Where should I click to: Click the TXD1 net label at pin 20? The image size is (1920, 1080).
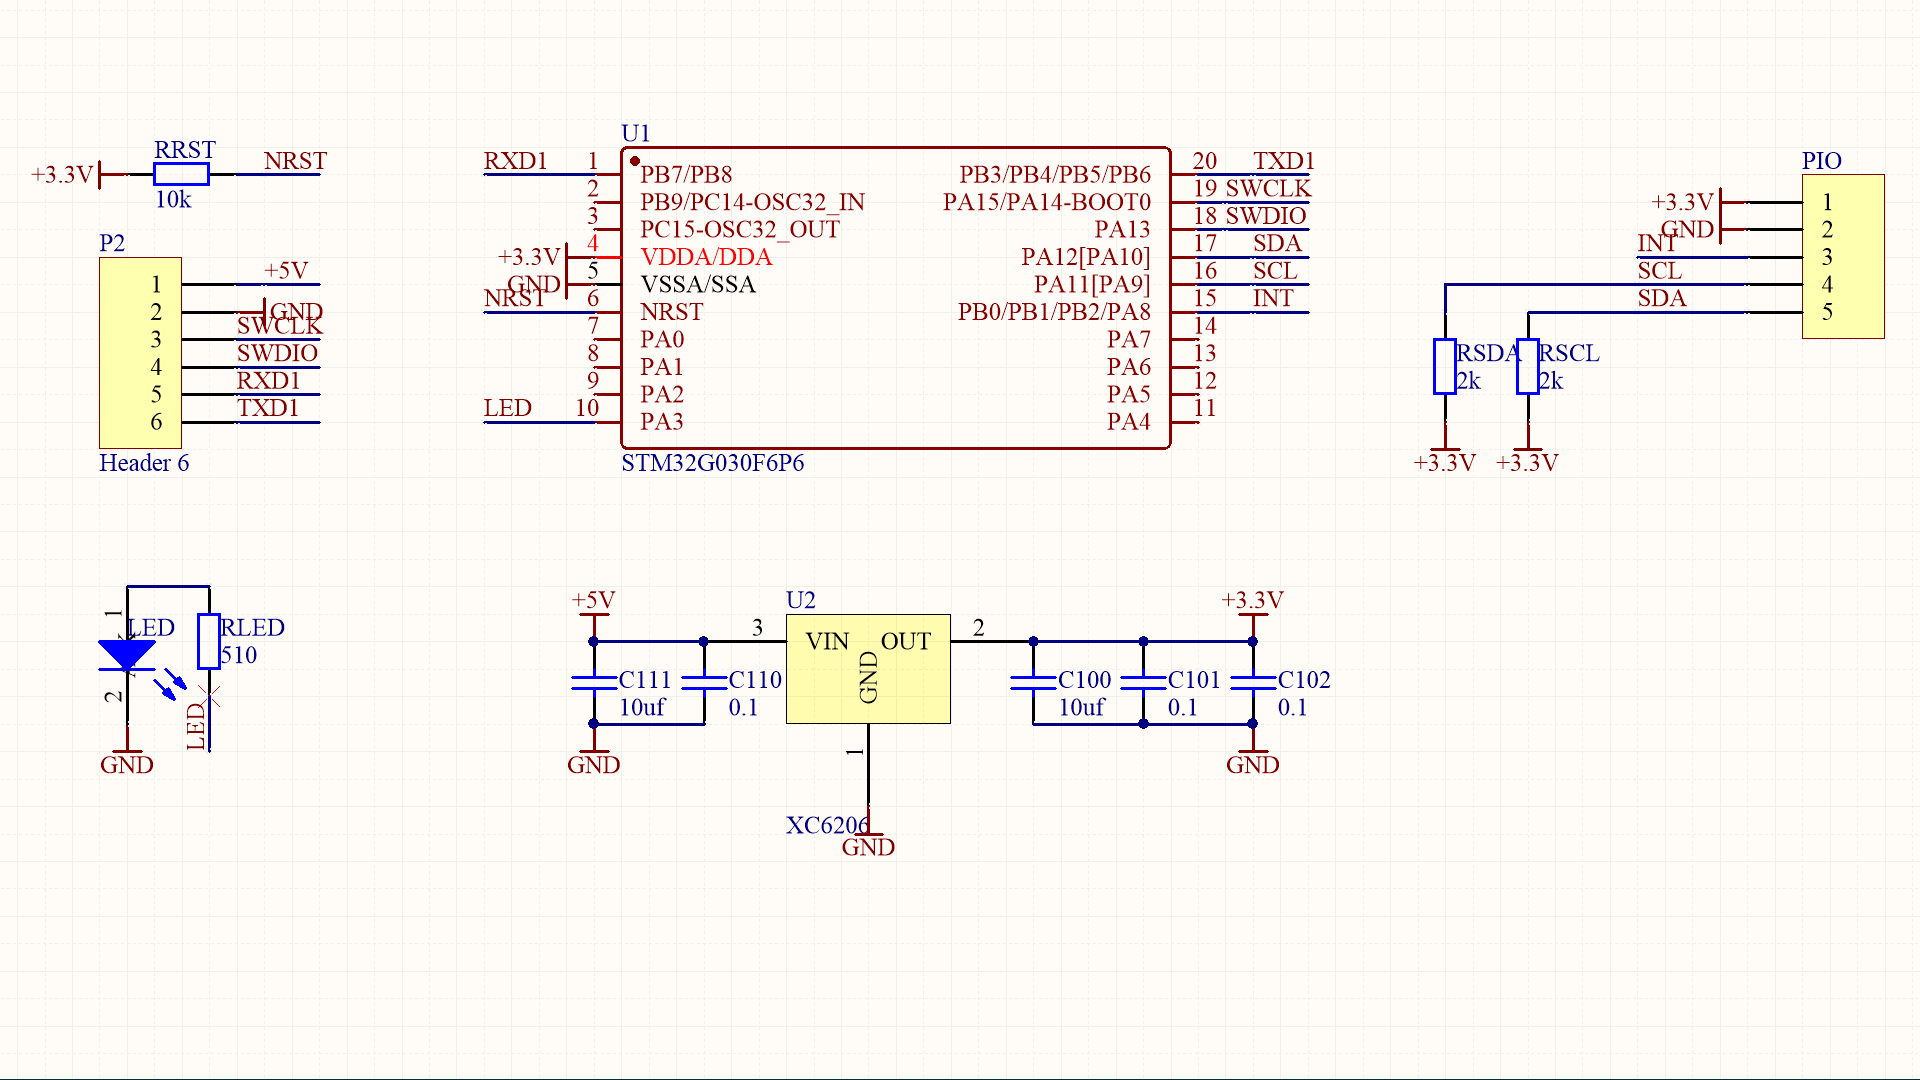point(1283,161)
